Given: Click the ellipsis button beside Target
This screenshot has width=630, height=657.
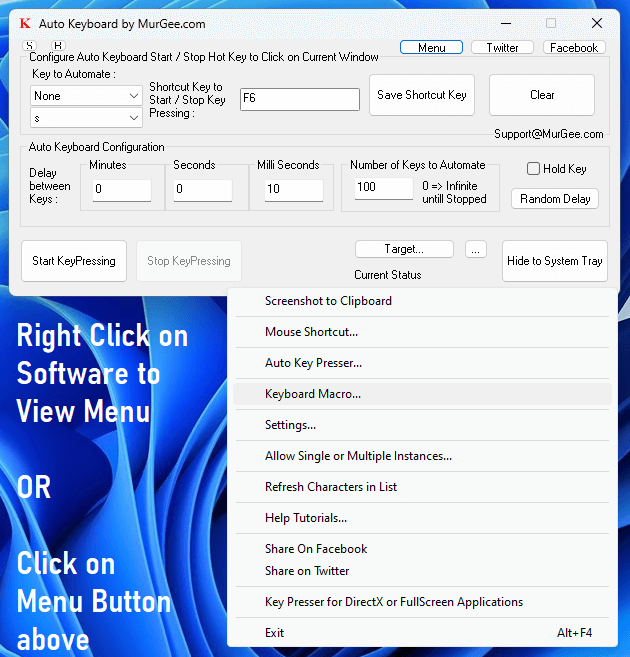Looking at the screenshot, I should (476, 249).
